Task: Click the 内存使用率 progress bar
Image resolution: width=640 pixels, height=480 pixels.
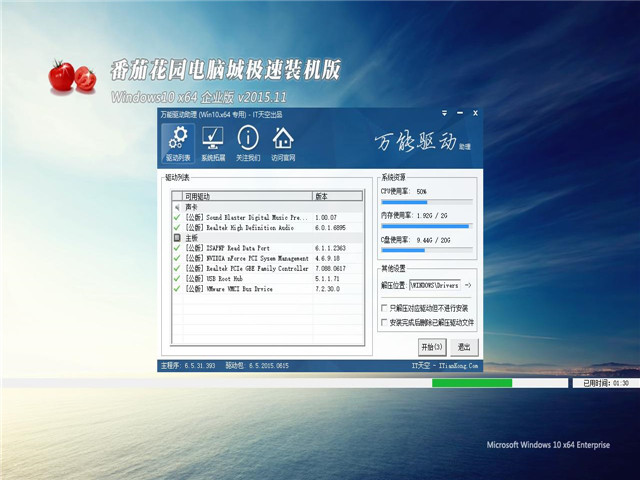Action: [427, 226]
